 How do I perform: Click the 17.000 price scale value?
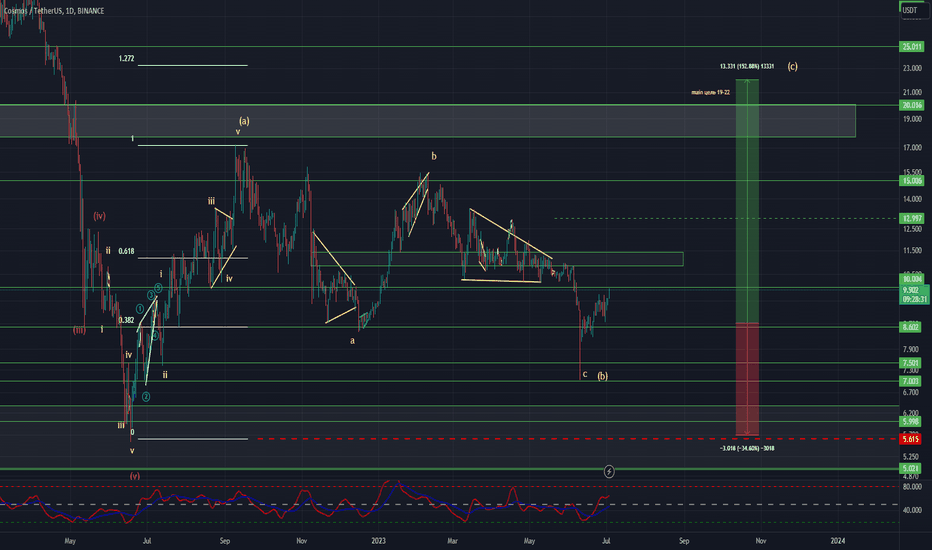click(912, 147)
